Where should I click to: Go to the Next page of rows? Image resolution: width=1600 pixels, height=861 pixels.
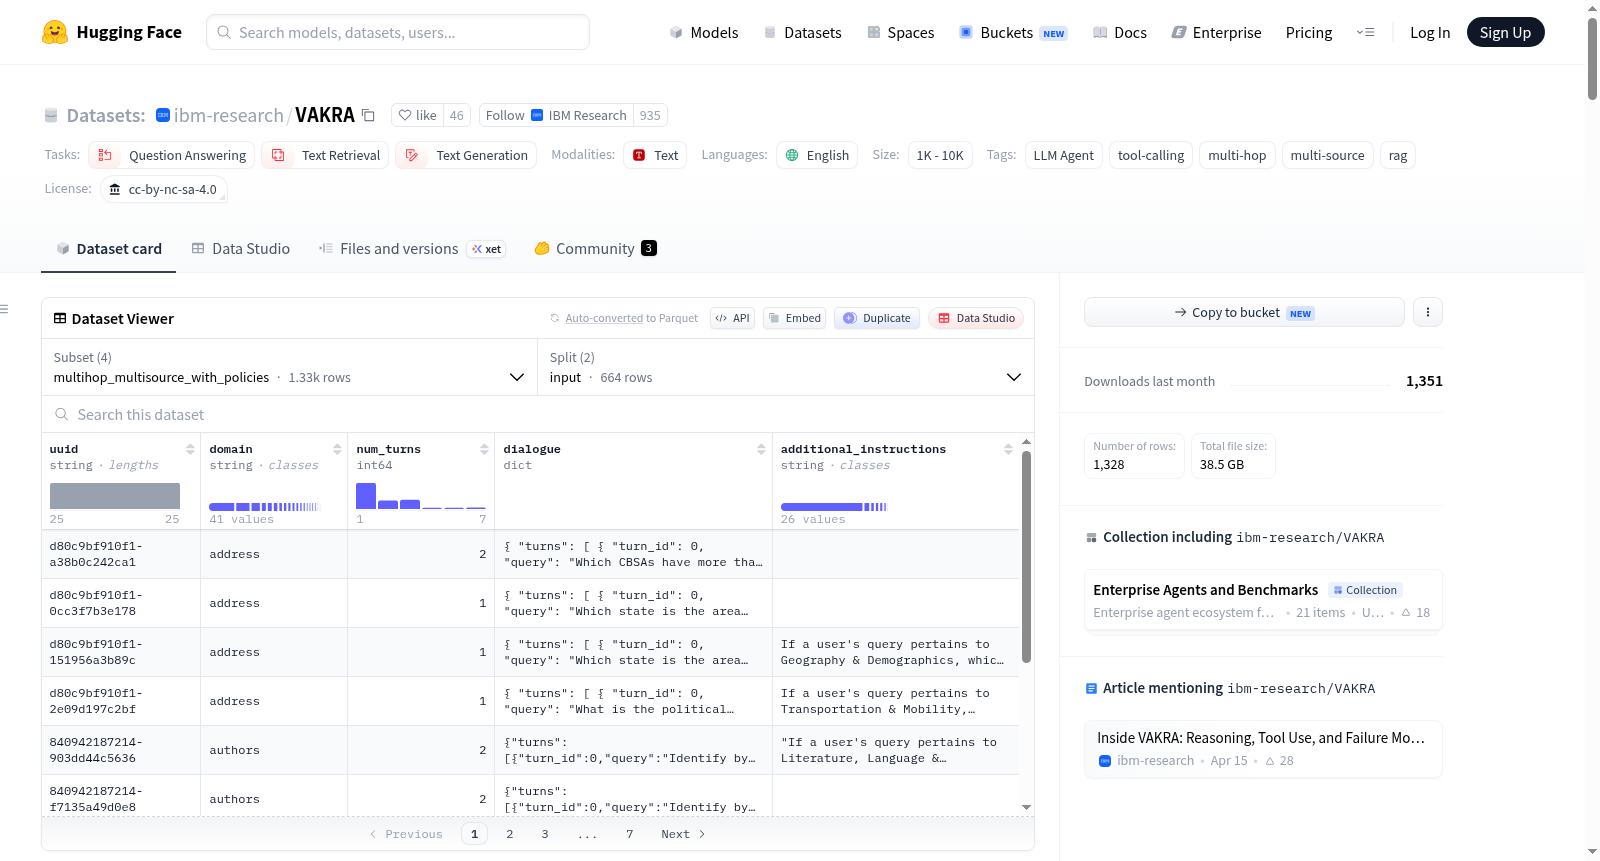683,834
